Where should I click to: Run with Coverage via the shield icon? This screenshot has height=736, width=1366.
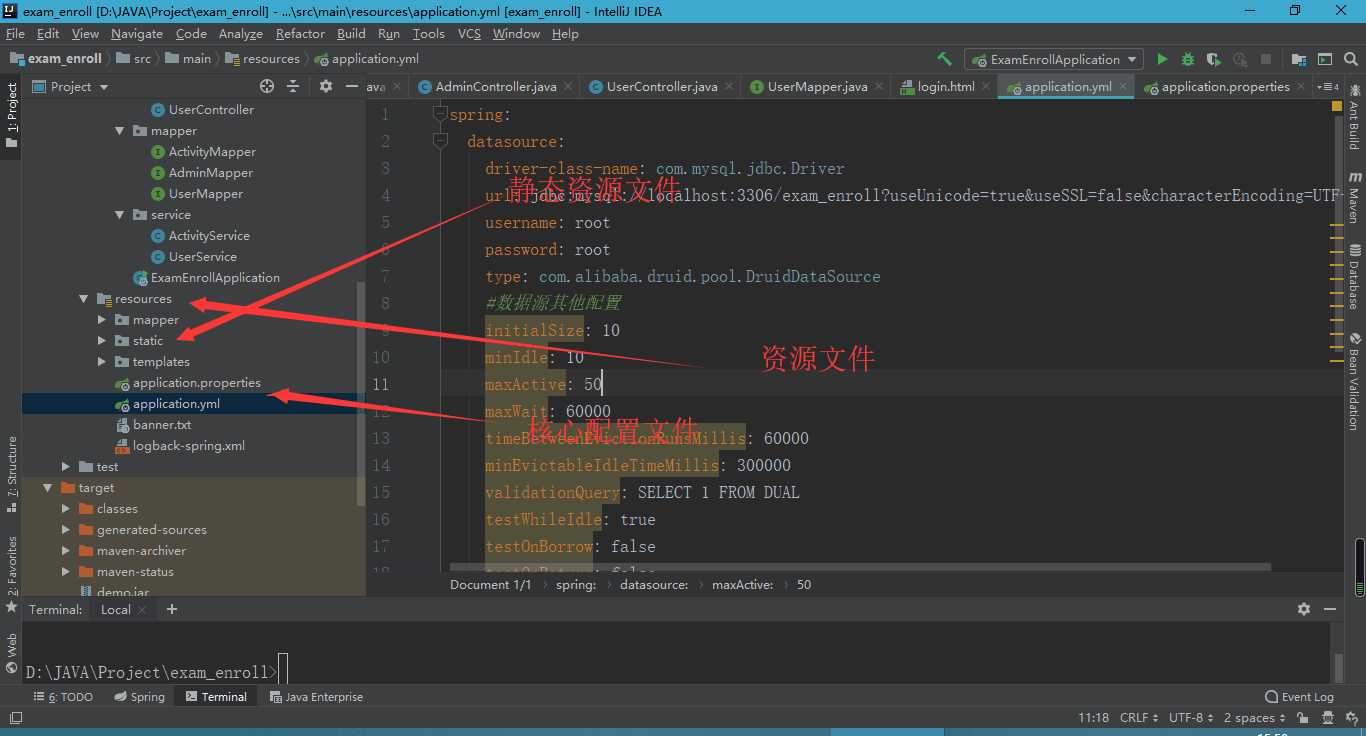[1214, 59]
